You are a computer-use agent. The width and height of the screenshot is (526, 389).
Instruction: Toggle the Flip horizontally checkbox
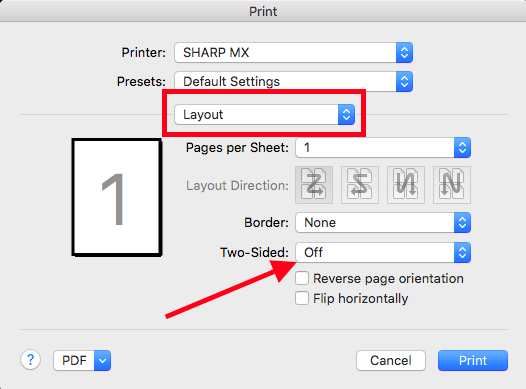[302, 298]
